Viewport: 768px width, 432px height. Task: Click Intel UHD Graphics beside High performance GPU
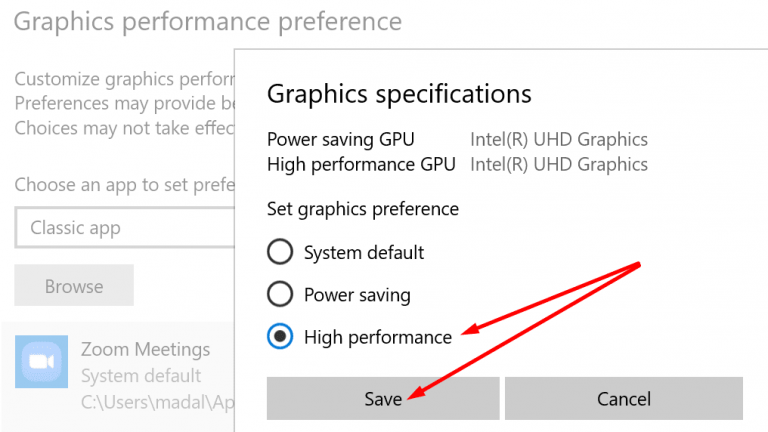coord(559,164)
